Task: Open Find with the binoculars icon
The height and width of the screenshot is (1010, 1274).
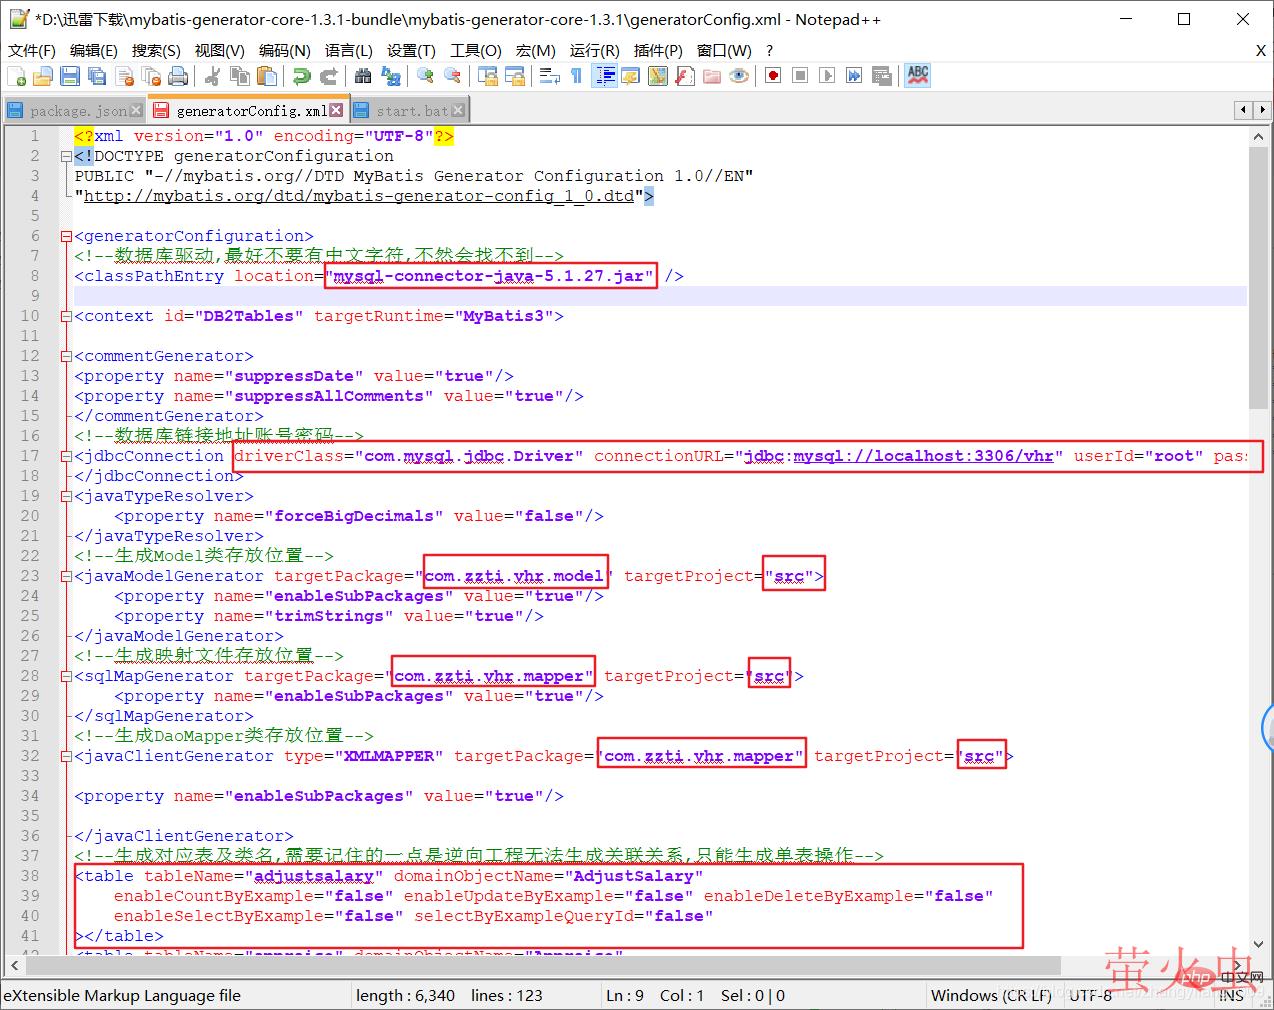Action: point(363,76)
